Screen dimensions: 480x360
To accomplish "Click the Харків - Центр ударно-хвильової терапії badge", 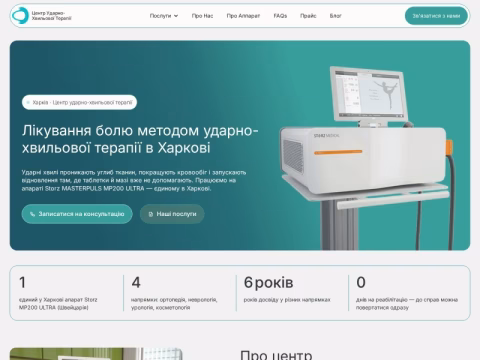I will click(x=79, y=102).
